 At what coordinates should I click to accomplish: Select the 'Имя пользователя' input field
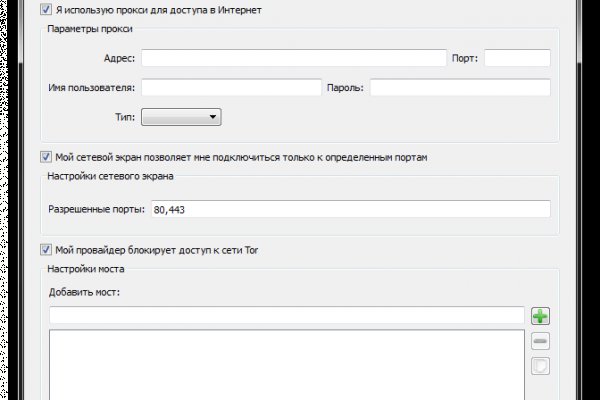coord(231,88)
